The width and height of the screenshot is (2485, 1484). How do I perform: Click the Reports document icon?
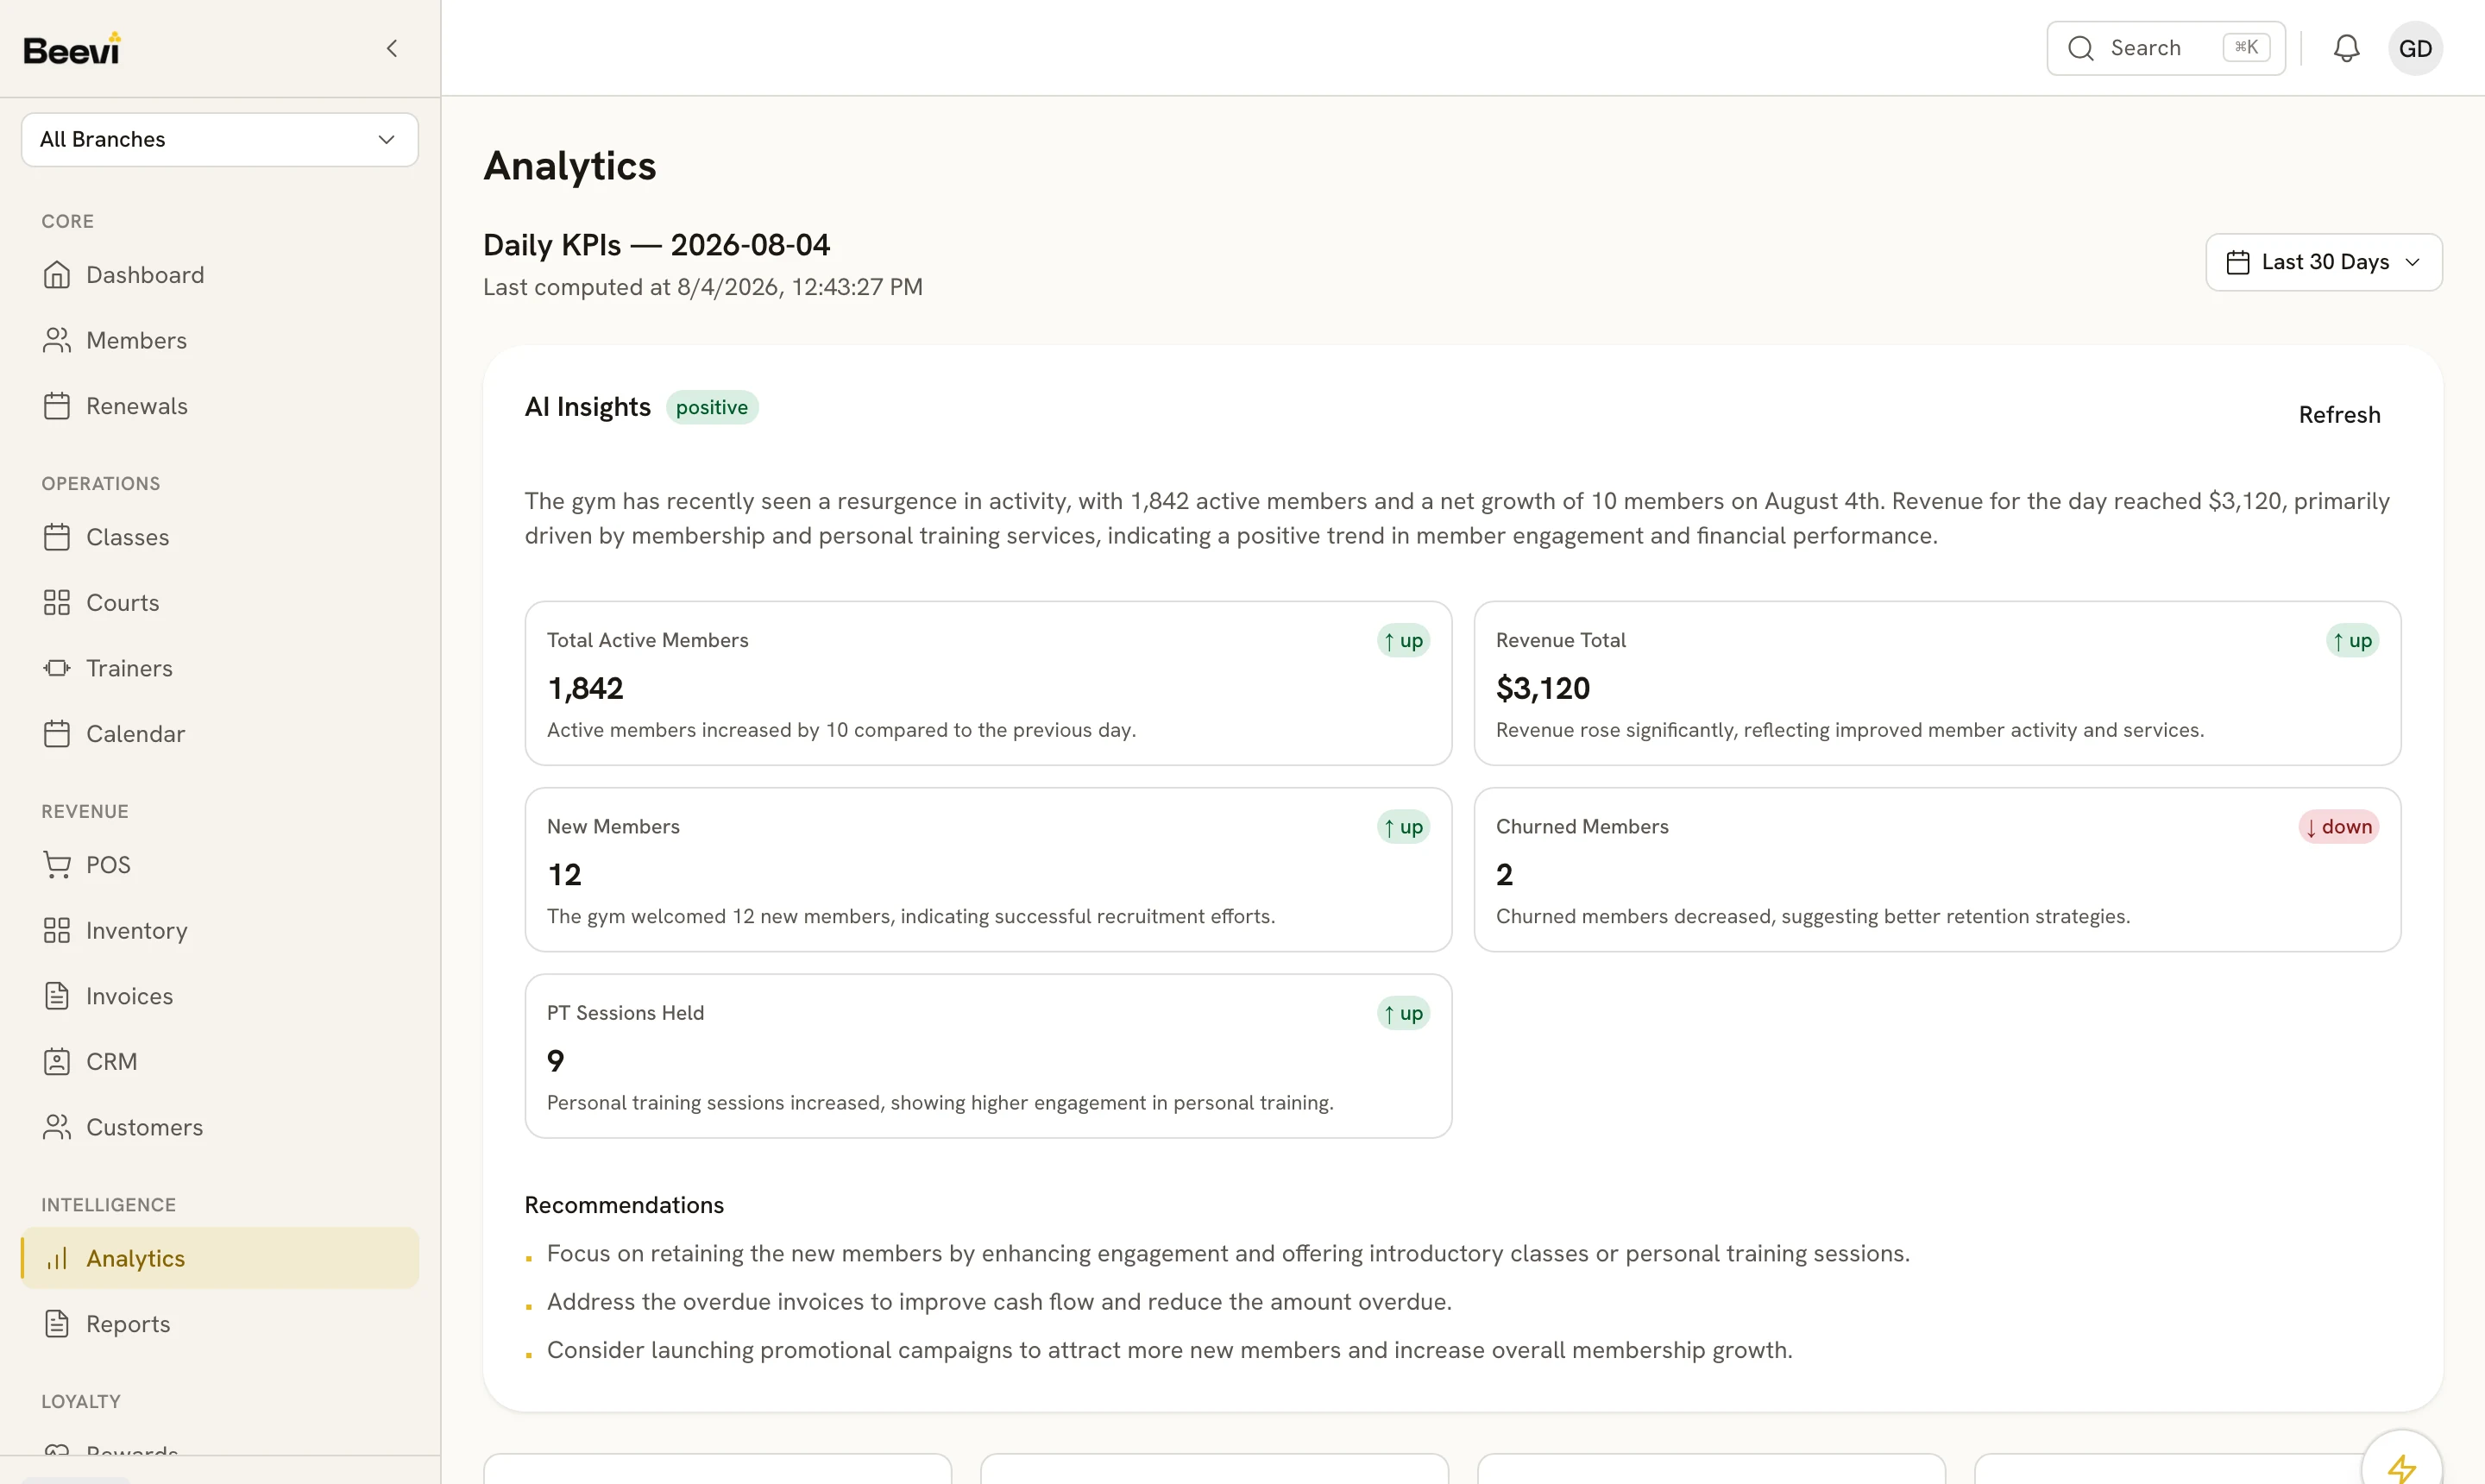(57, 1324)
